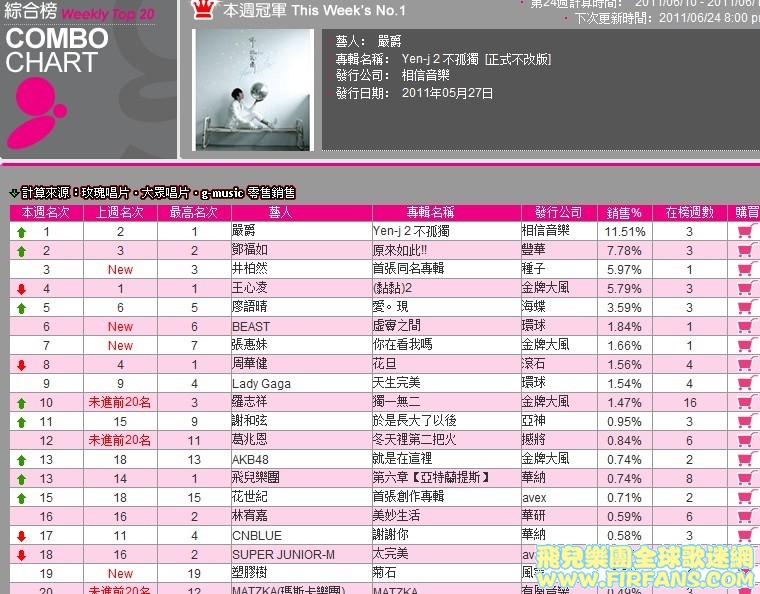Image resolution: width=760 pixels, height=594 pixels.
Task: Click the cart icon in 林宥嘉 row
Action: pyautogui.click(x=746, y=516)
